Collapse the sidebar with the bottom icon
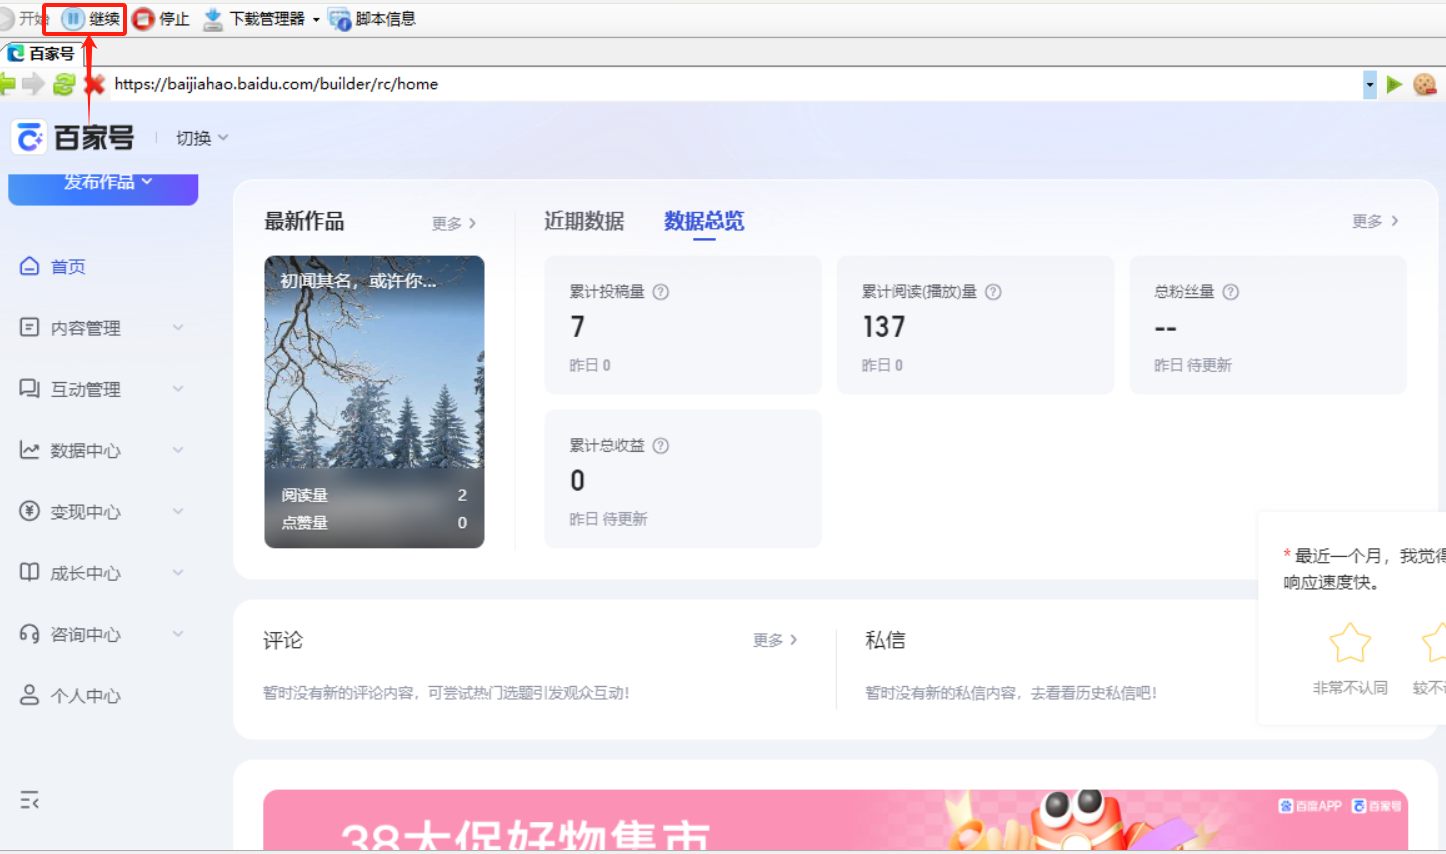 pos(30,800)
